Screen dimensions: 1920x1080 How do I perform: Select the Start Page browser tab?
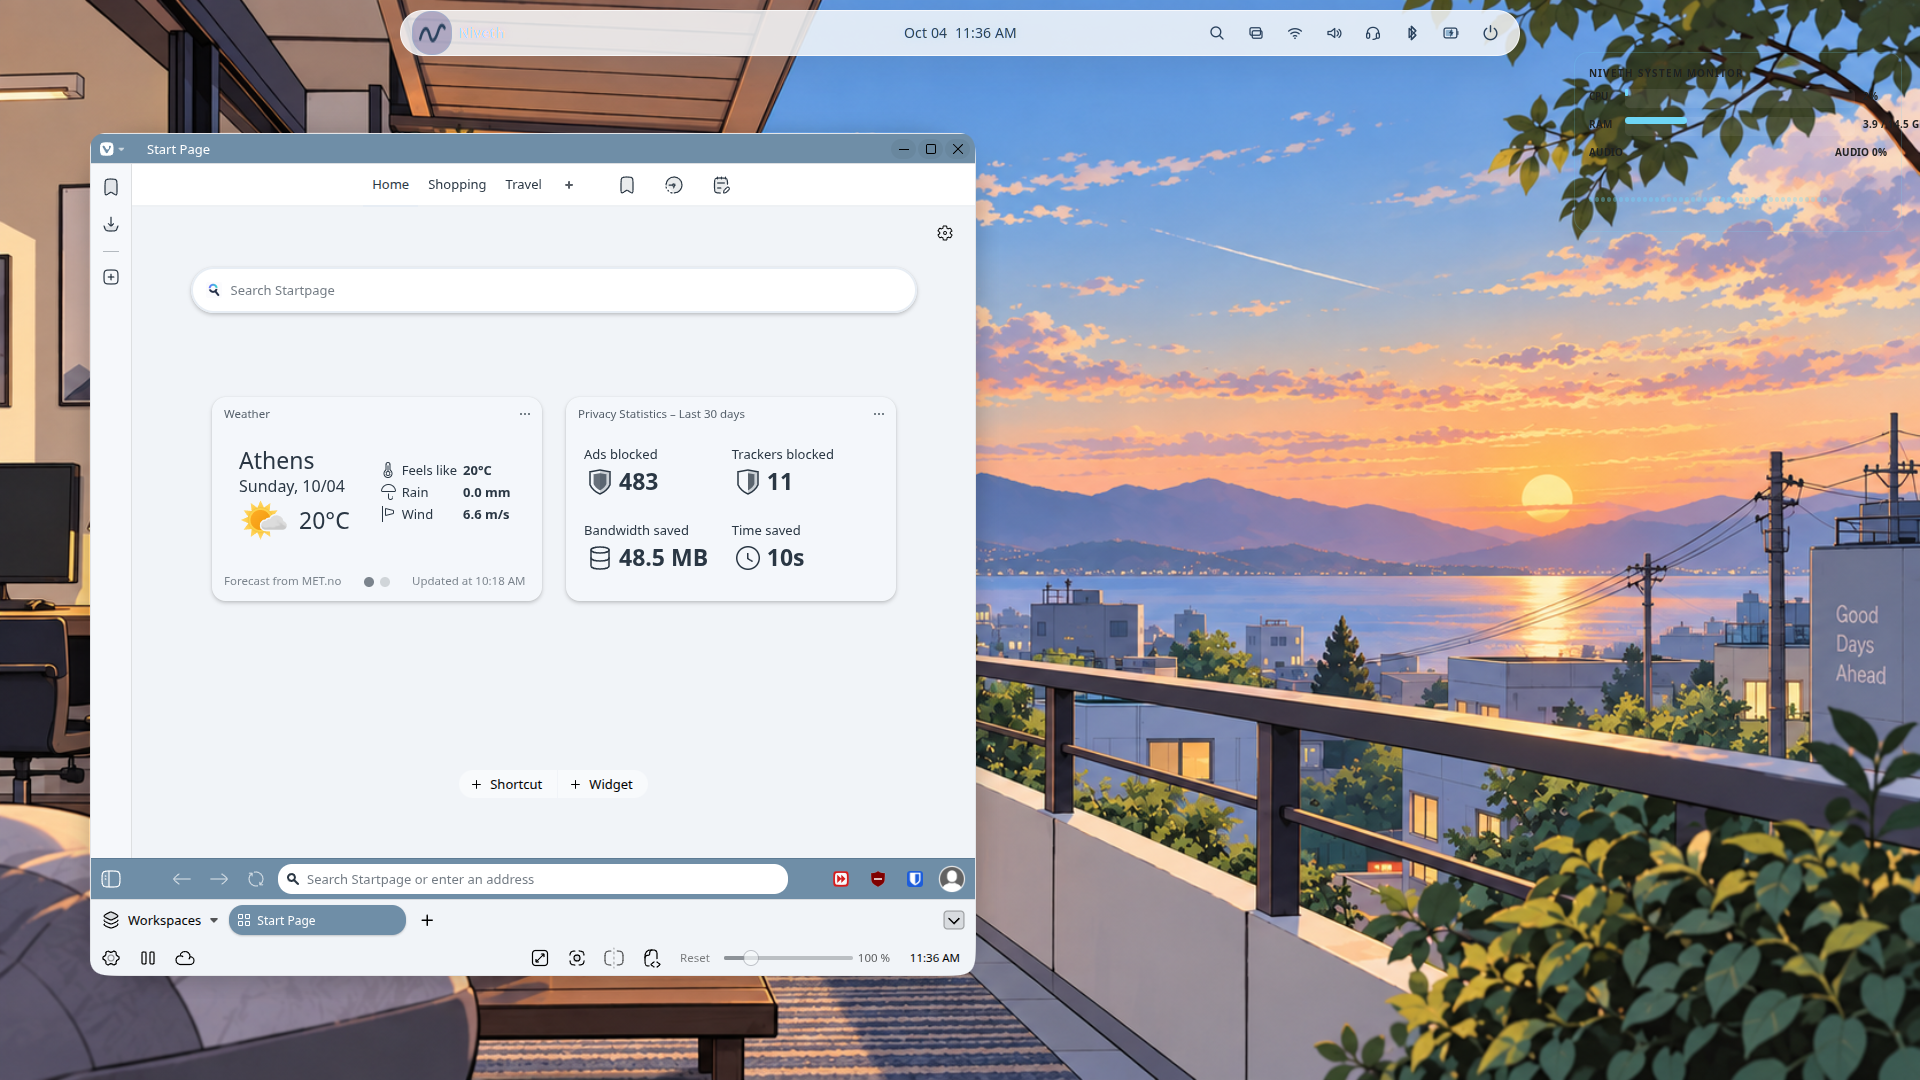coord(317,920)
